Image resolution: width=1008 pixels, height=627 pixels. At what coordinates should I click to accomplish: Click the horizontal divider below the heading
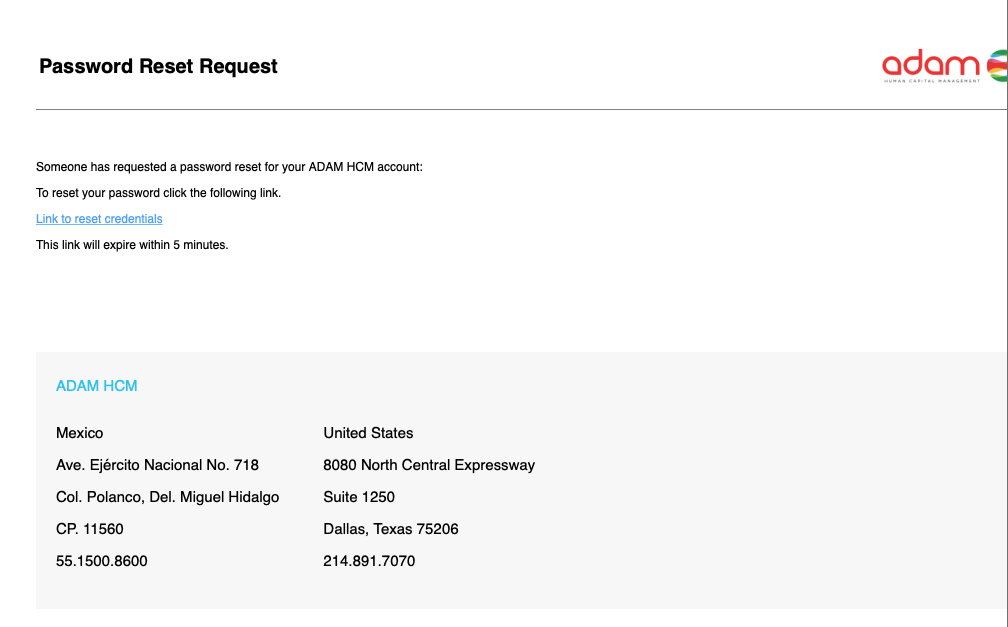point(521,109)
